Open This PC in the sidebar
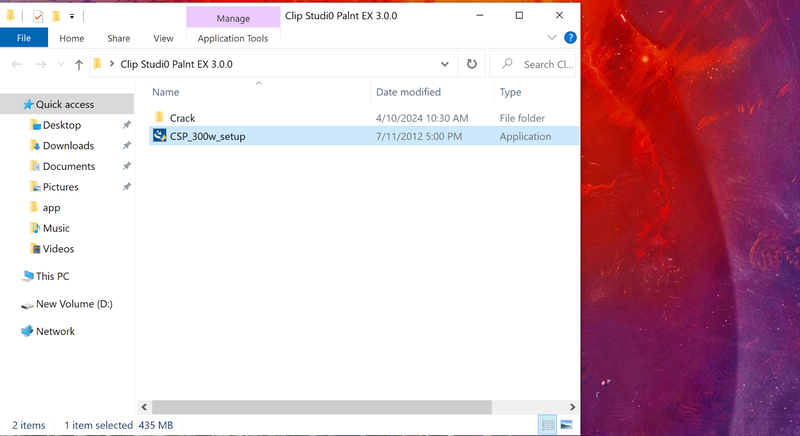This screenshot has height=436, width=800. [52, 276]
